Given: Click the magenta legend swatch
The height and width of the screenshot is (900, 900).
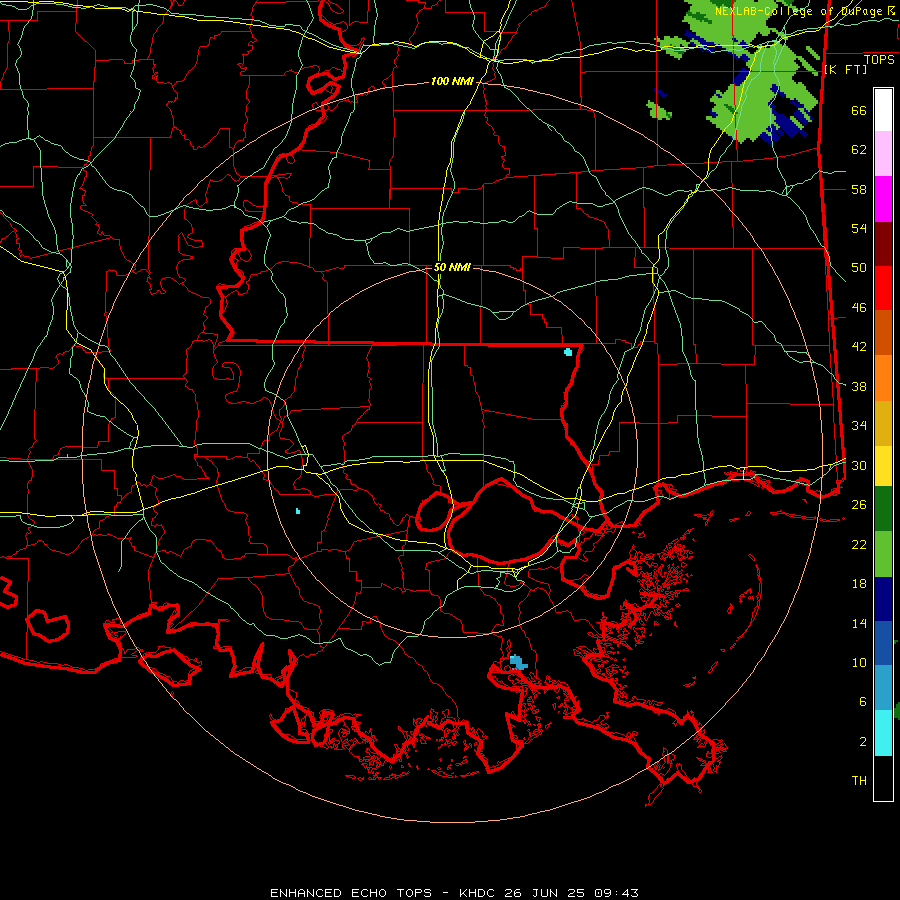Looking at the screenshot, I should click(883, 199).
